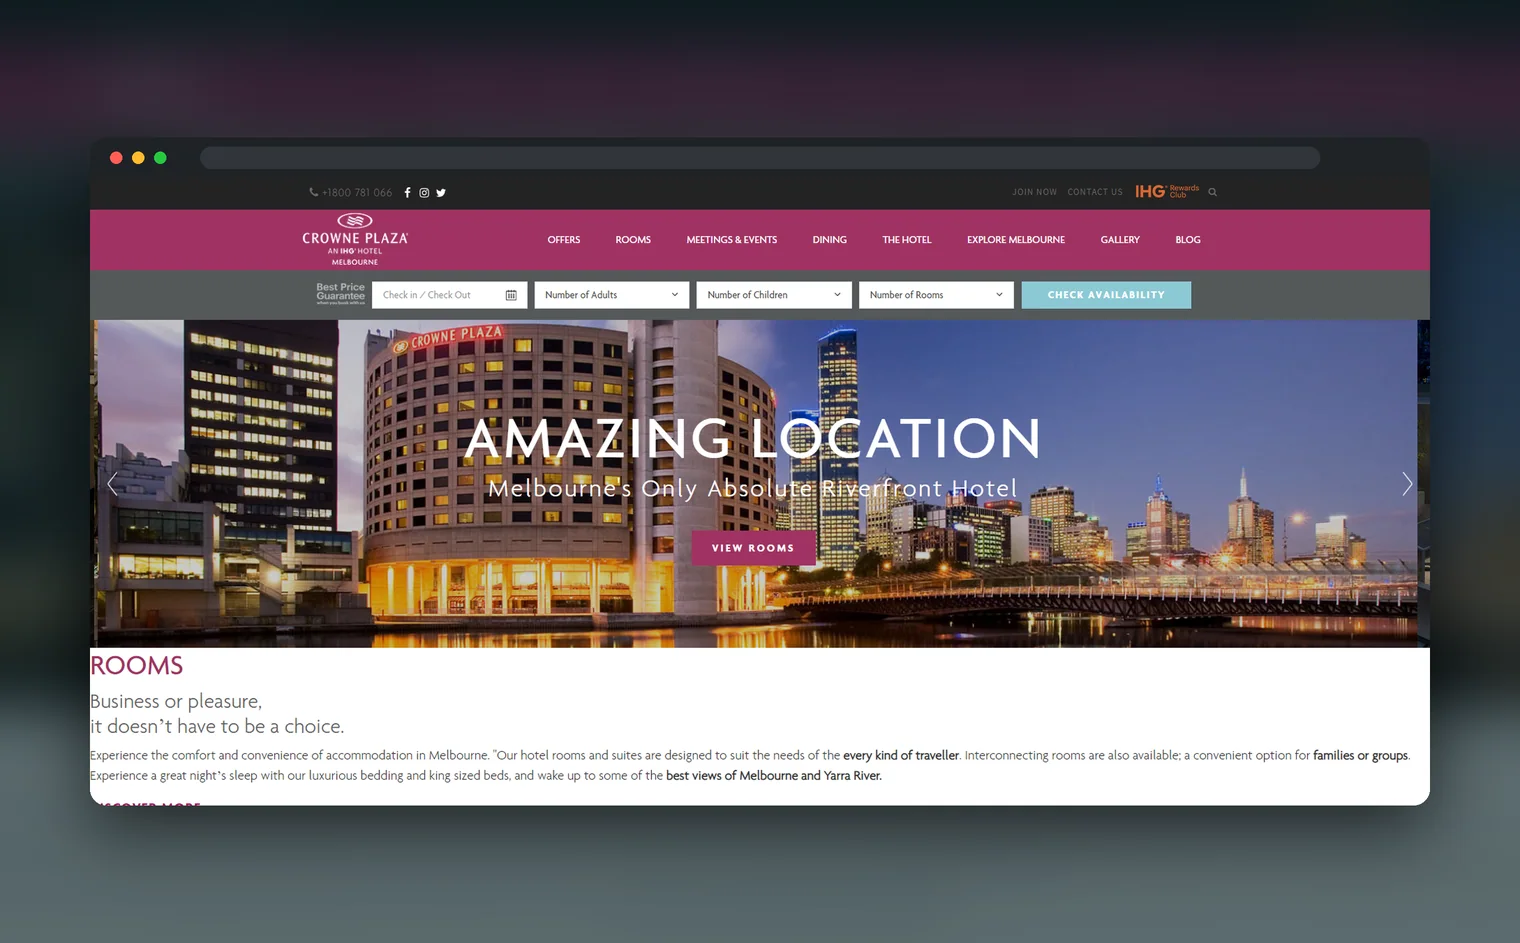Image resolution: width=1520 pixels, height=943 pixels.
Task: Click the Contact Us link
Action: [x=1095, y=192]
